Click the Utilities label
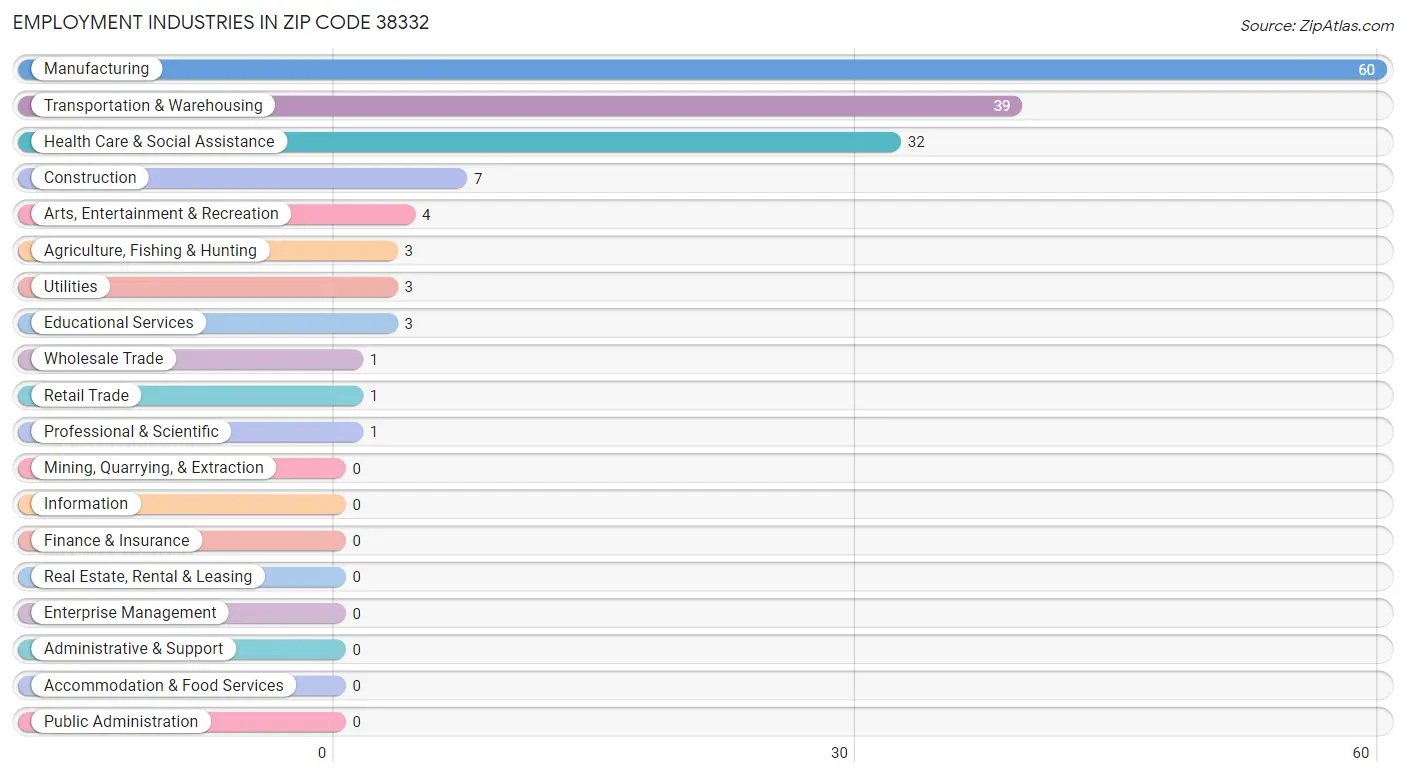1406x777 pixels. 71,286
